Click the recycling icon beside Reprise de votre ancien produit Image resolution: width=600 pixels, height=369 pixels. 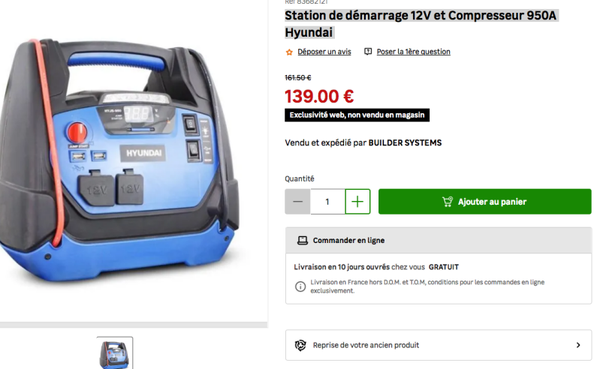coord(300,345)
